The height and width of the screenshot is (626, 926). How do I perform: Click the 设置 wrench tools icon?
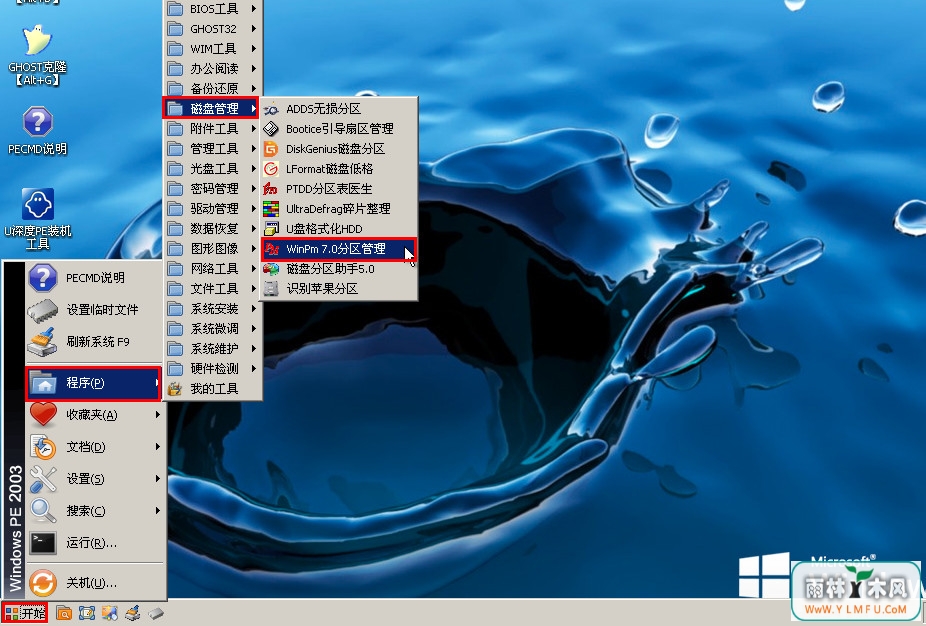[x=43, y=479]
